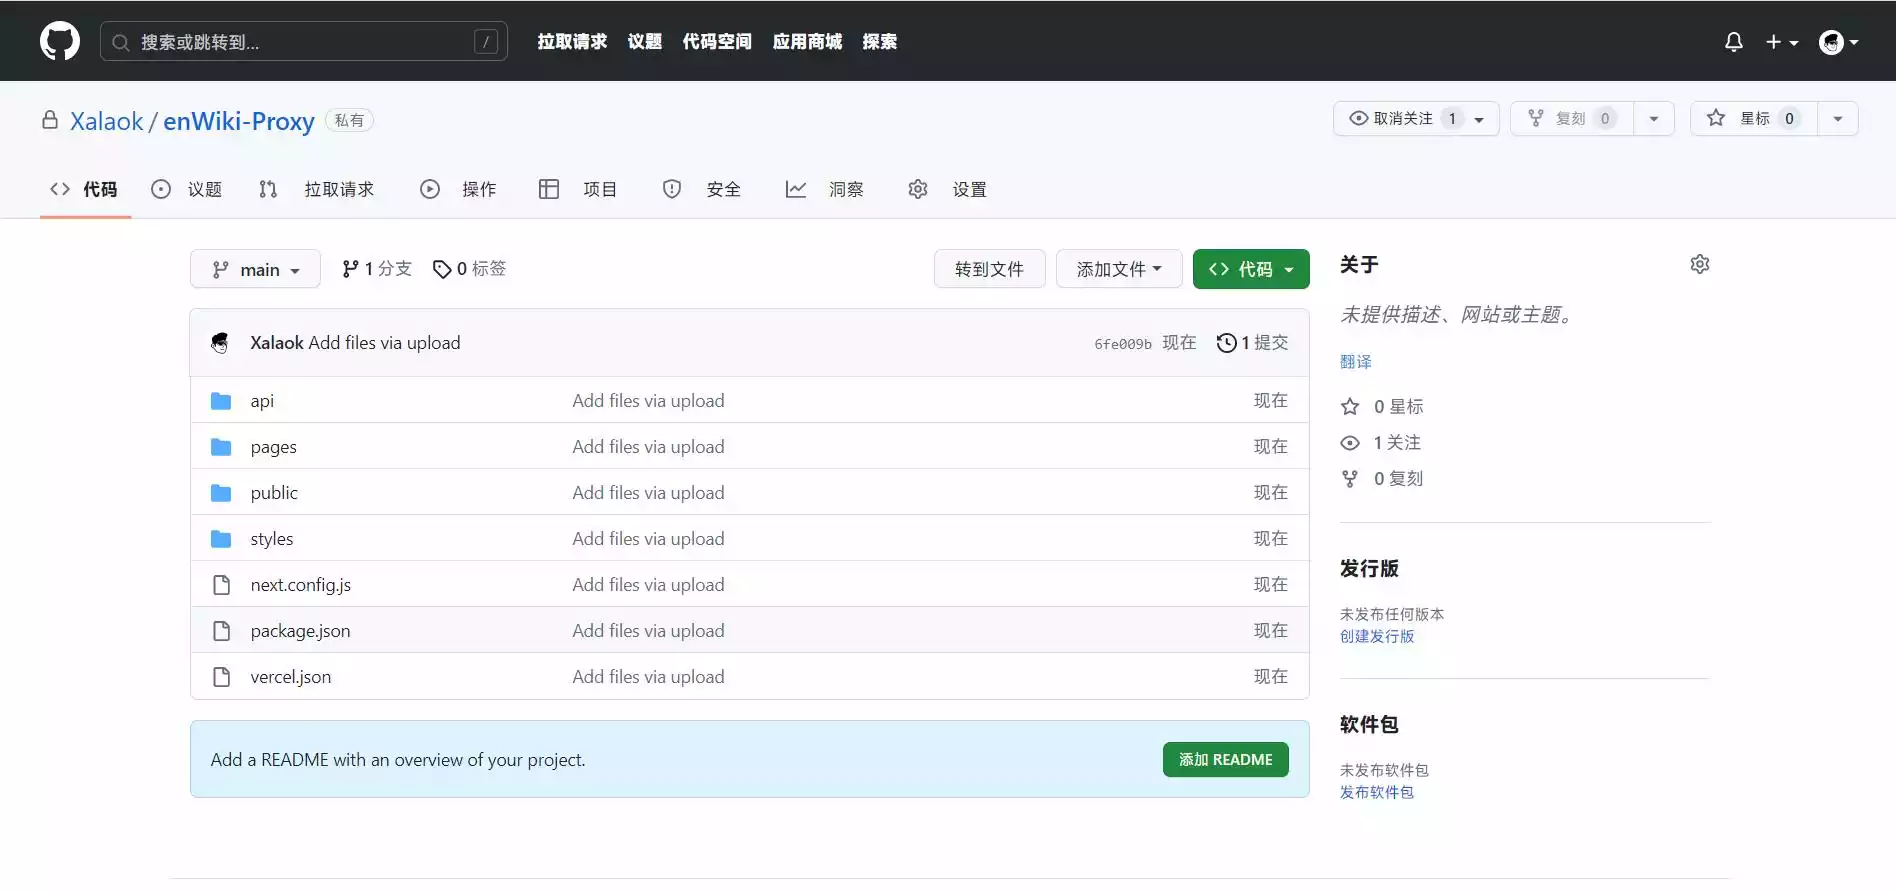The height and width of the screenshot is (892, 1896).
Task: Open commit message Add files via upload in header
Action: (x=384, y=343)
